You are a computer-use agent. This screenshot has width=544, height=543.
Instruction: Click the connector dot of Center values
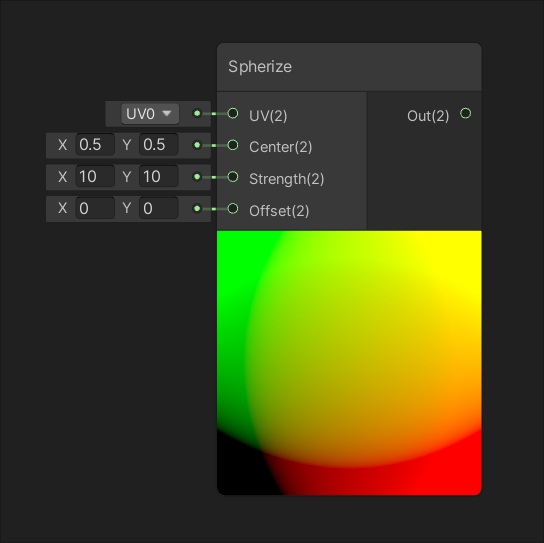pyautogui.click(x=197, y=145)
